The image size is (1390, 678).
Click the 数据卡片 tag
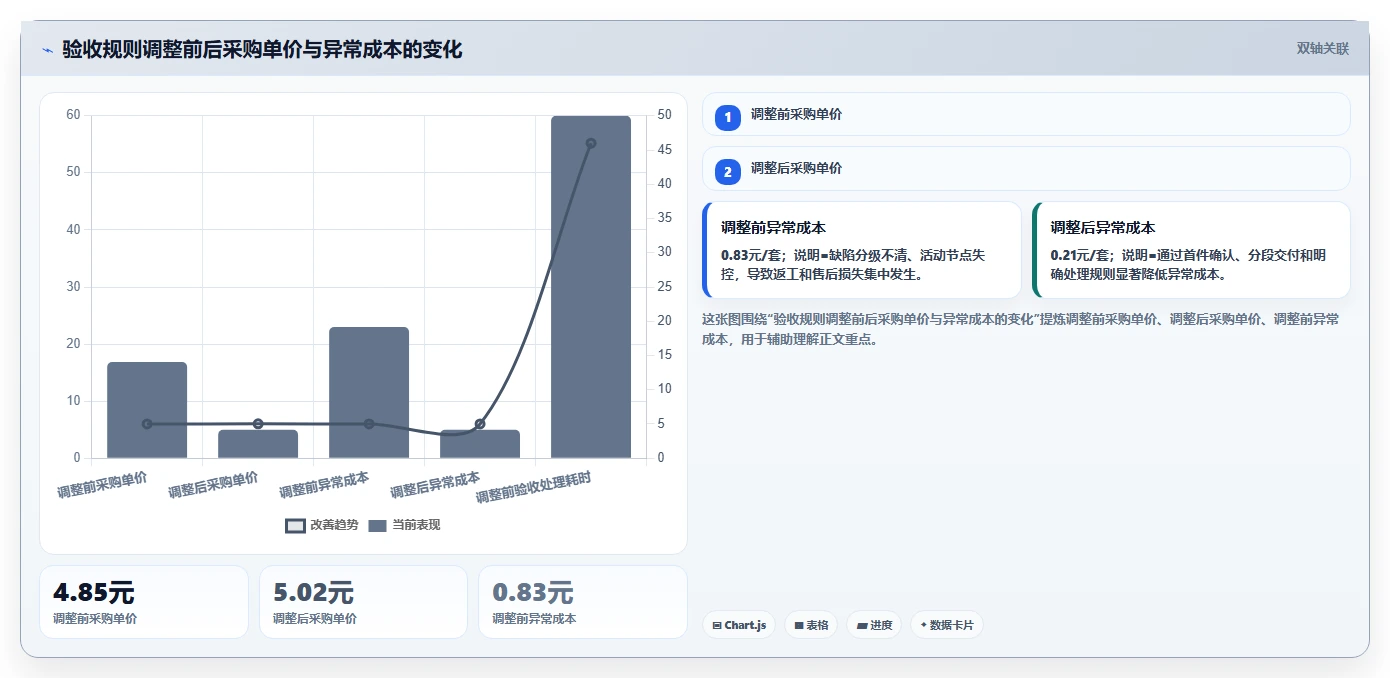[x=947, y=625]
